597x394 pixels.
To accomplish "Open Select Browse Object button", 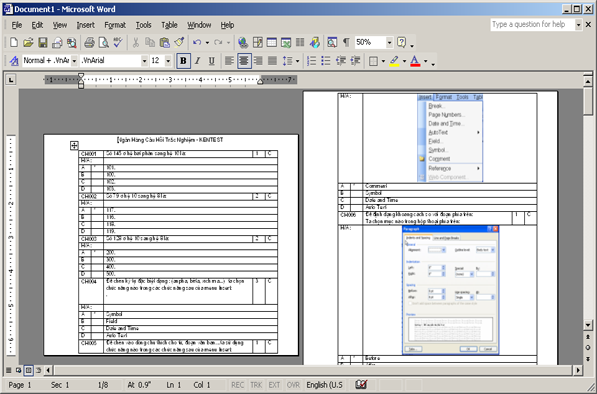I will click(x=588, y=348).
